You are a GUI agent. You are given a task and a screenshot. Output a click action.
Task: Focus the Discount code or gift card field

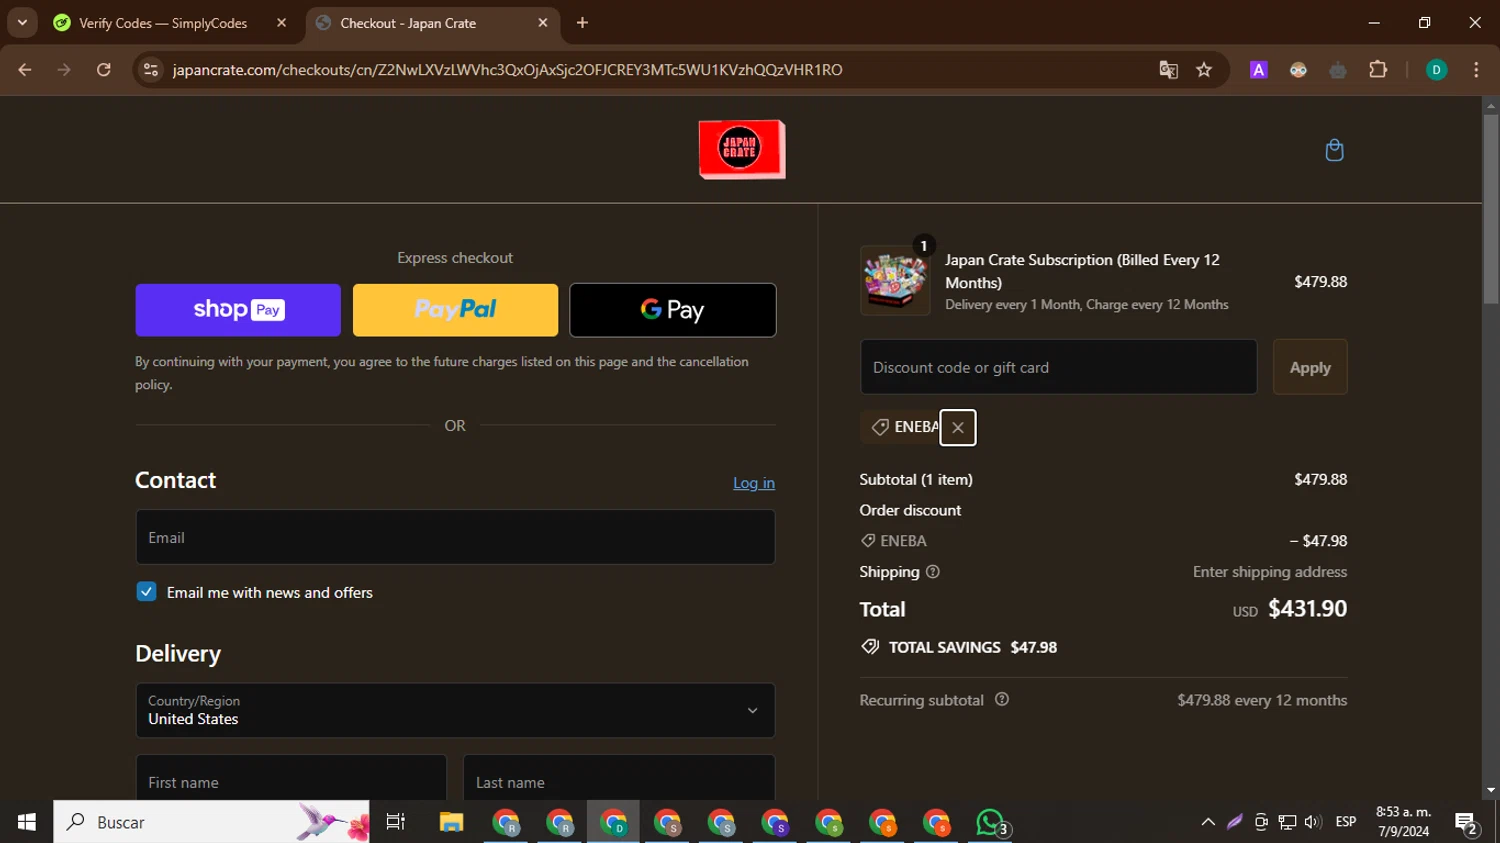click(1058, 367)
